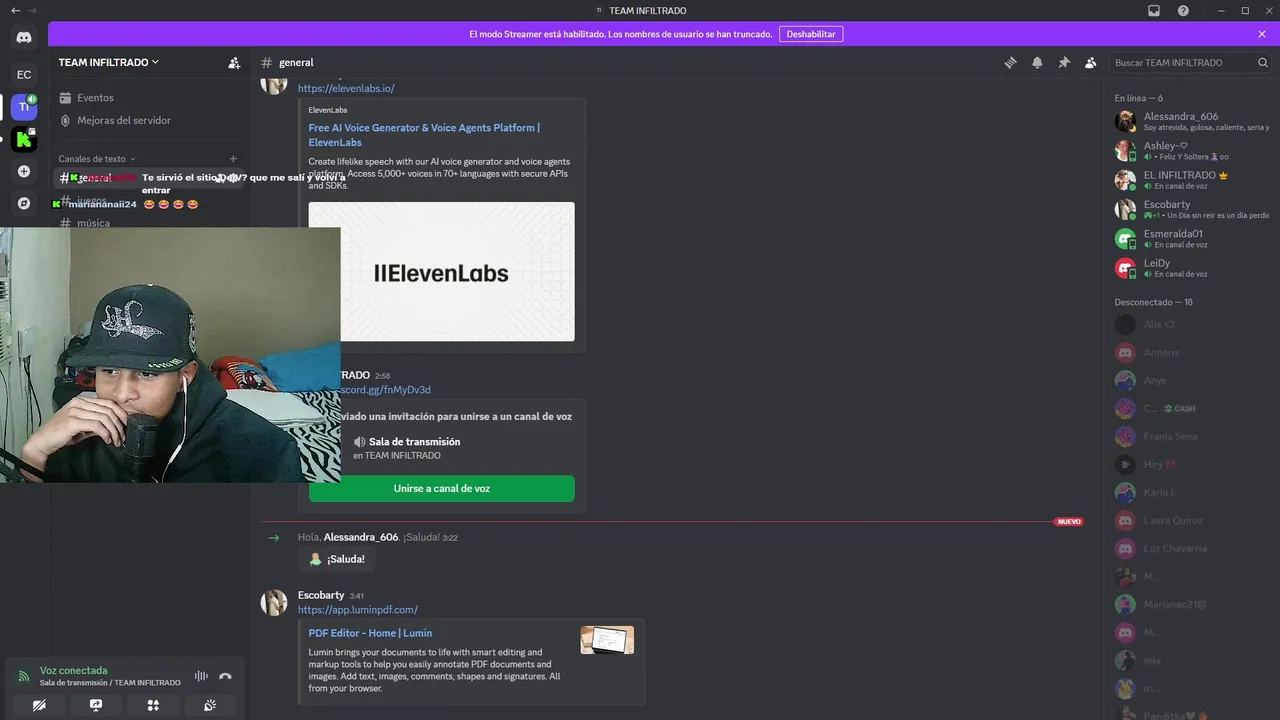
Task: Open the Activities shapes button
Action: [153, 705]
